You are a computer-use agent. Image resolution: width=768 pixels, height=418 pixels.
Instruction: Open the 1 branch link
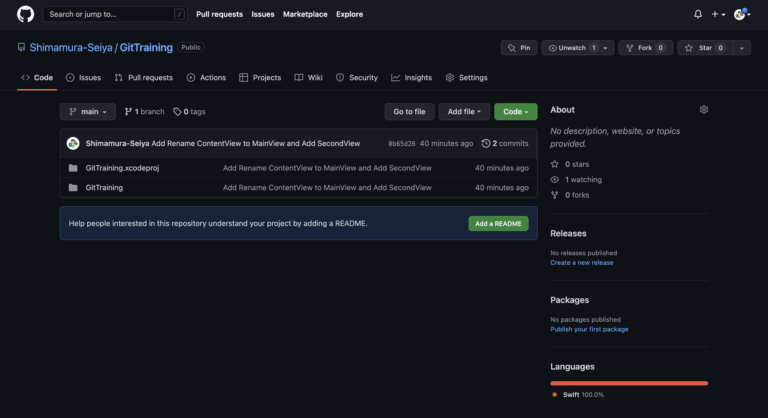tap(144, 112)
